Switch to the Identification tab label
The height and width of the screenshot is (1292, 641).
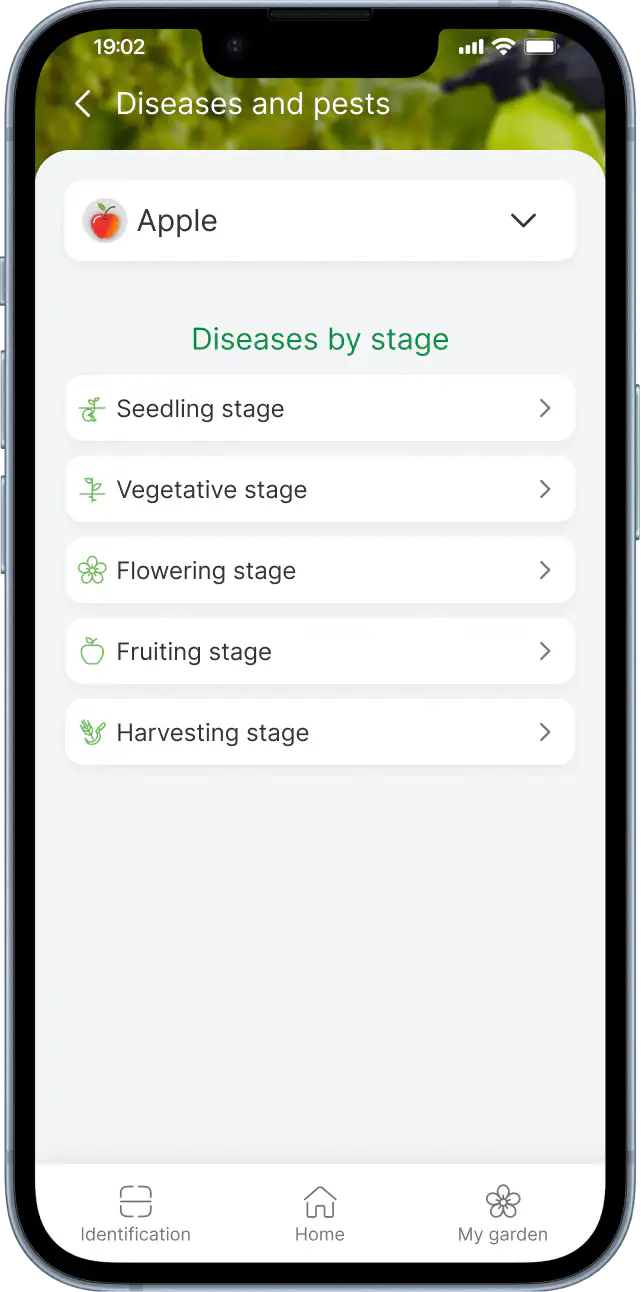[135, 1234]
